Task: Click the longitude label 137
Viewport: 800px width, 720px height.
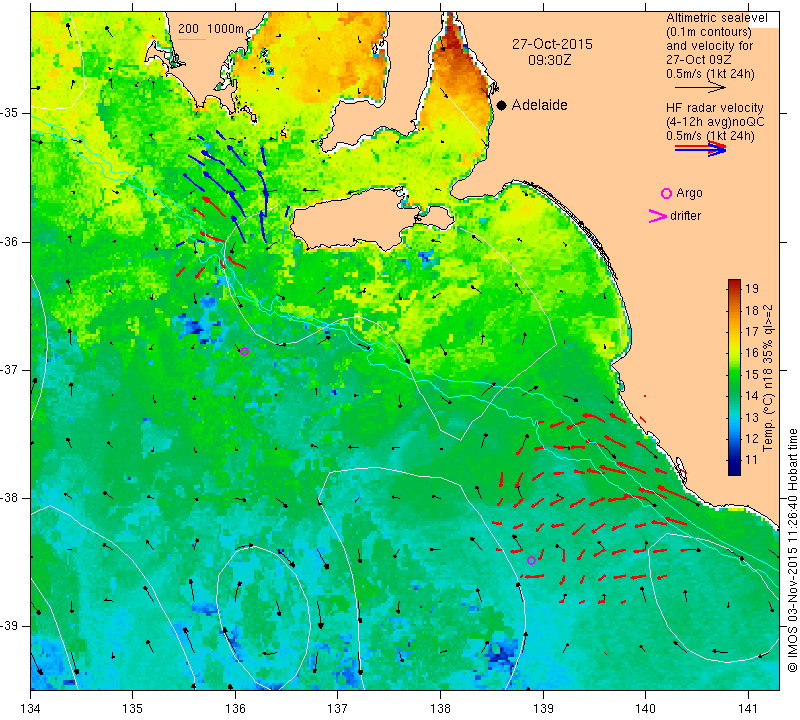Action: tap(338, 709)
